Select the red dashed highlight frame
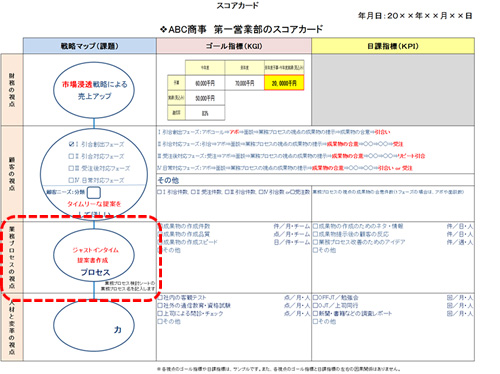The image size is (500, 374). [81, 258]
